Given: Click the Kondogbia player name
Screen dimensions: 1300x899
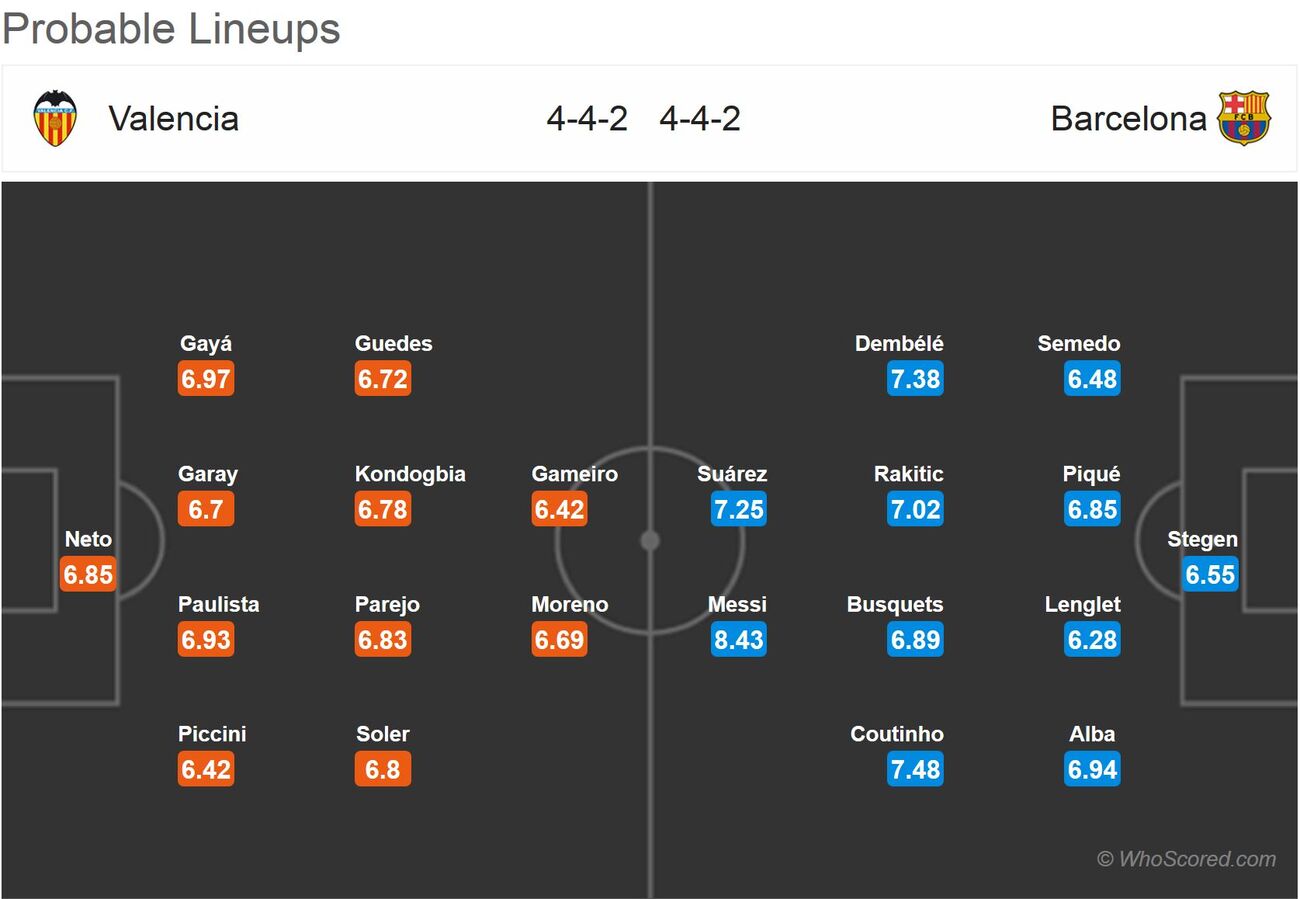Looking at the screenshot, I should point(410,474).
